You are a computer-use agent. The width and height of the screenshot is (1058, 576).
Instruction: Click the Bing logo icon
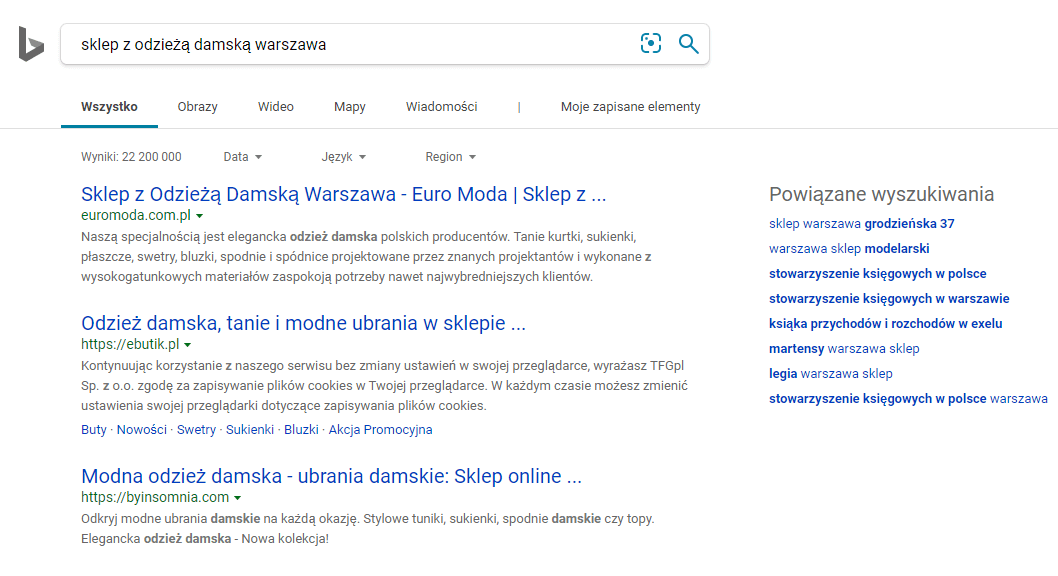(31, 44)
